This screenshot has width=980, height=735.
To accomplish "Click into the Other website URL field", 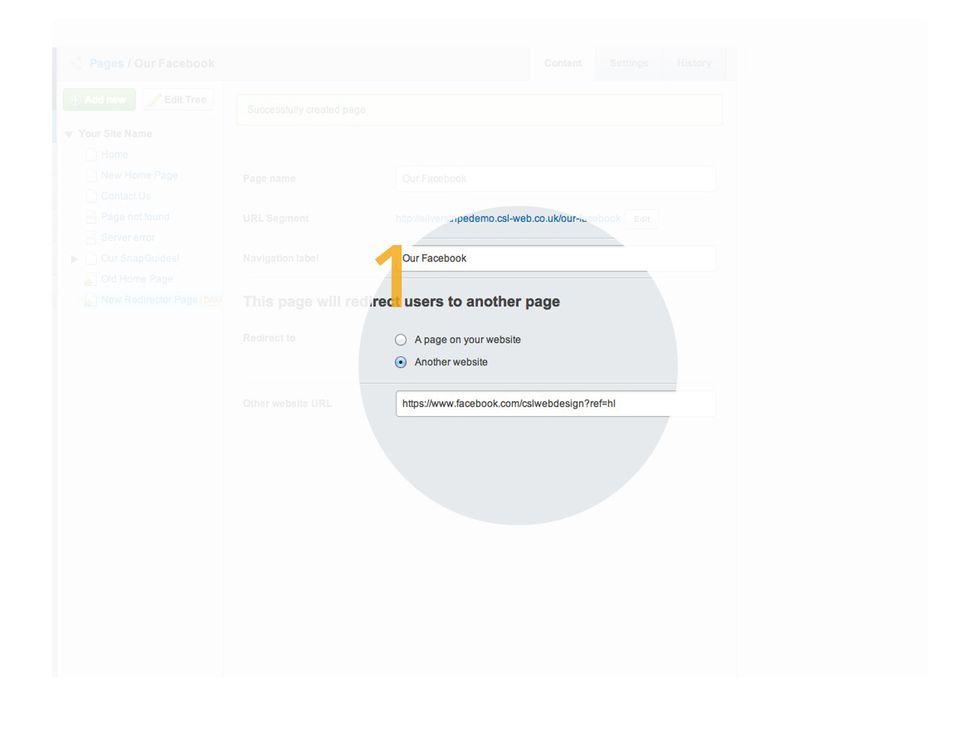I will coord(556,404).
